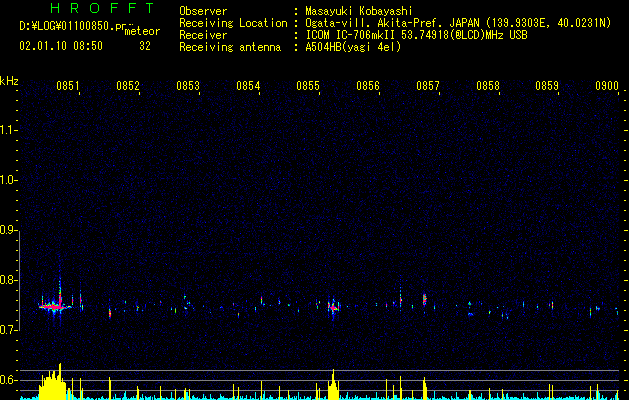The image size is (629, 400).
Task: Click the 0856 time marker
Action: click(x=368, y=86)
